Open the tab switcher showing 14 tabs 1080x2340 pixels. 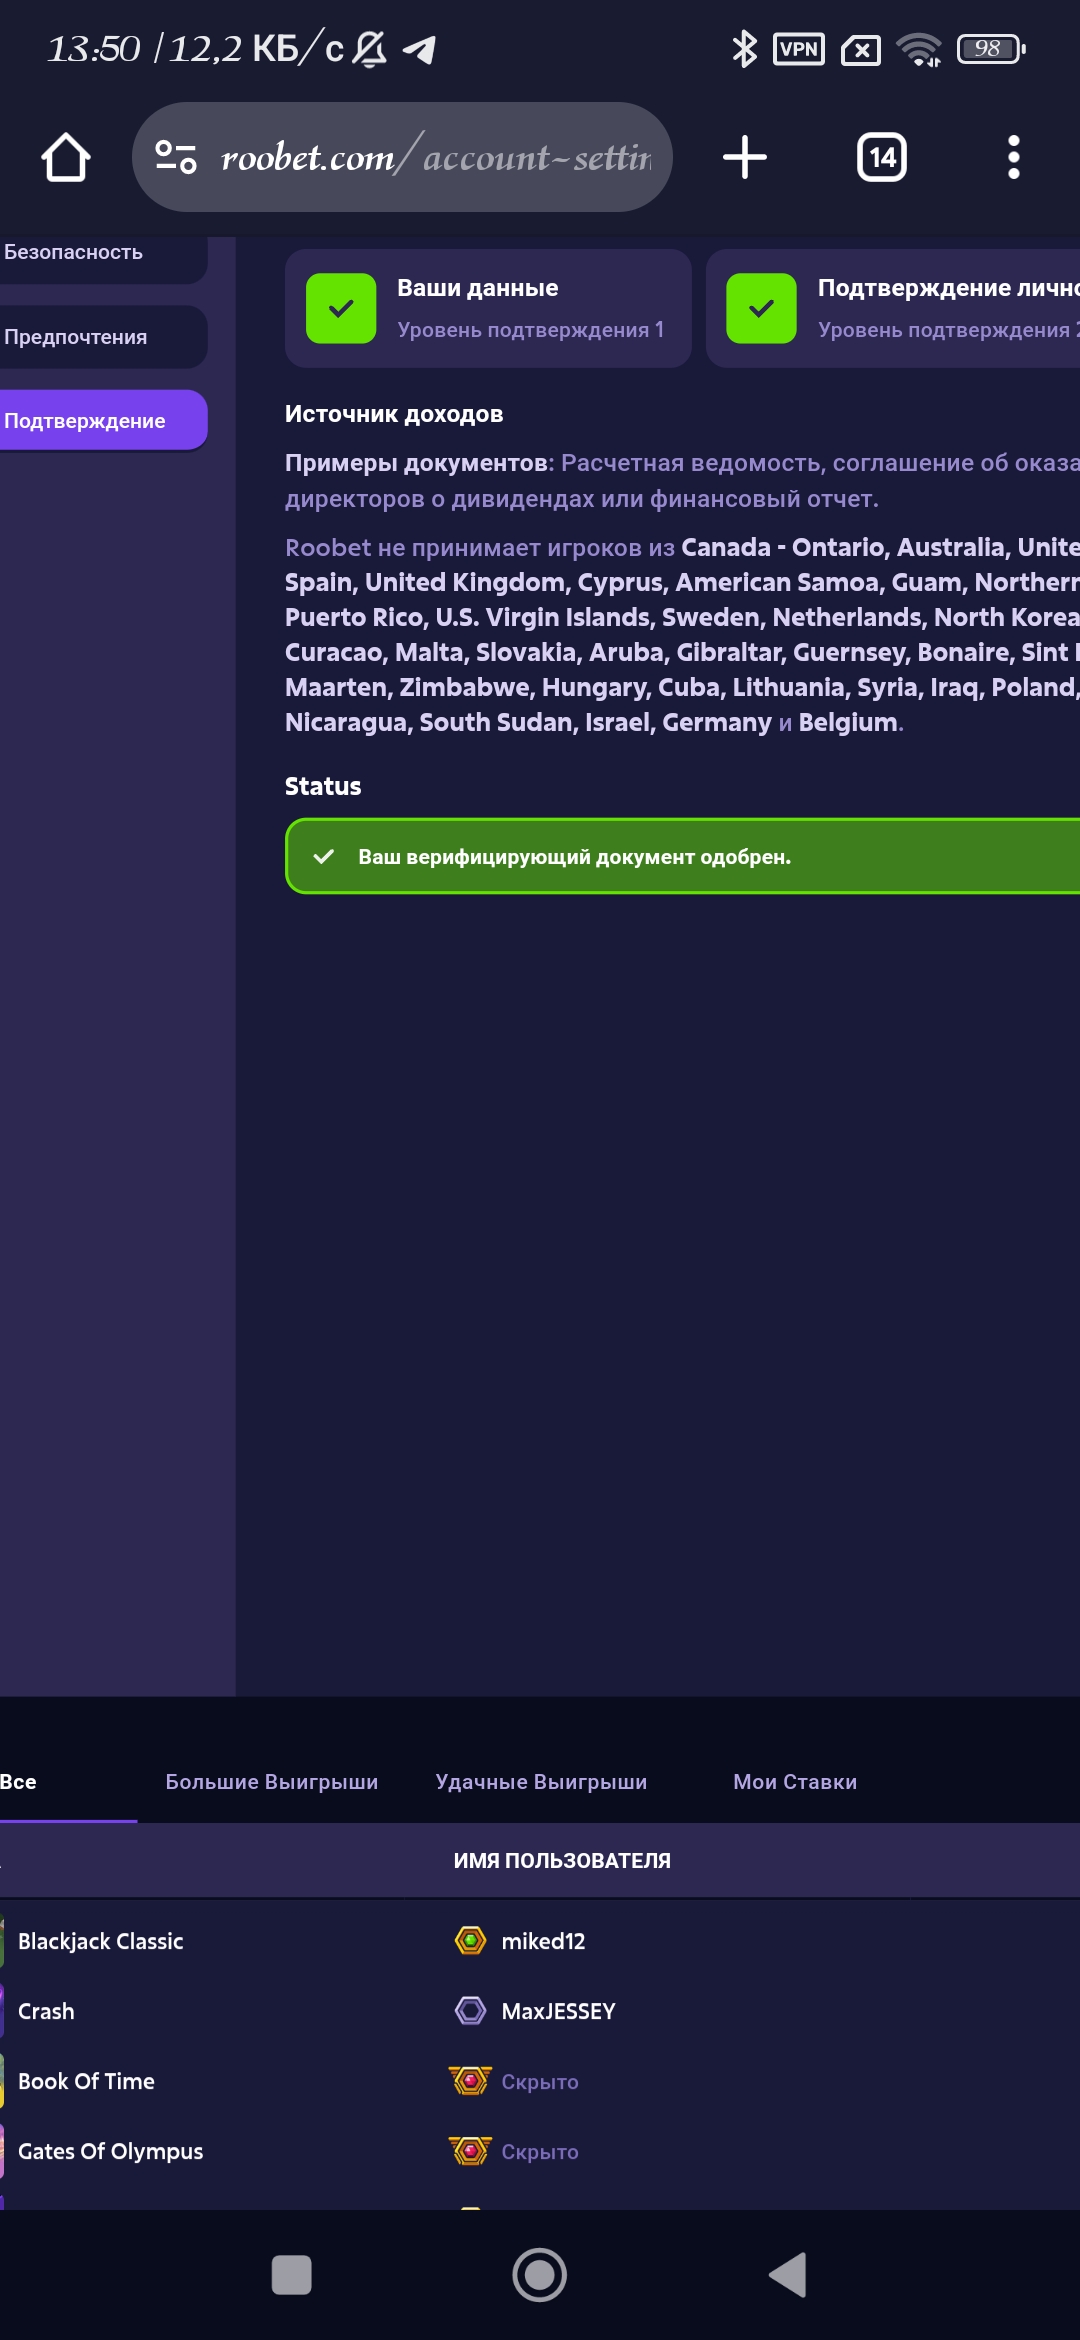881,158
